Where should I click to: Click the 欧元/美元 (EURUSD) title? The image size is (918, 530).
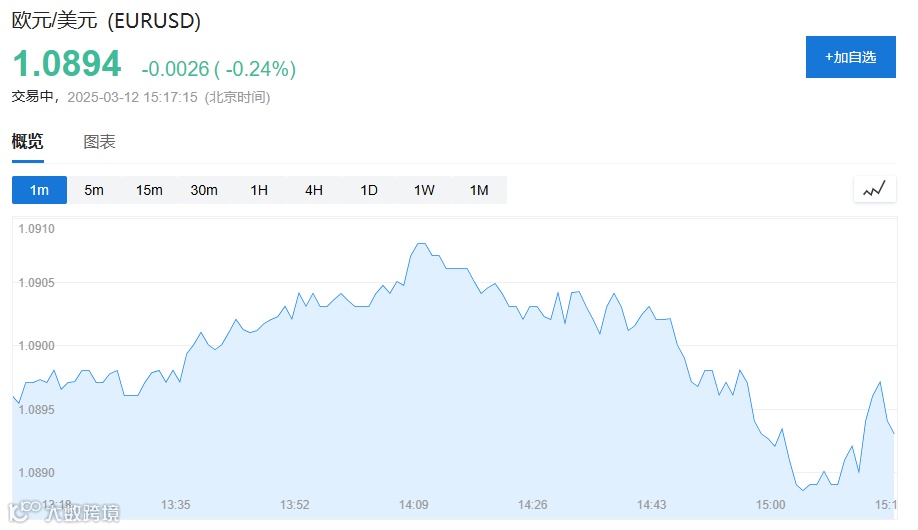point(106,21)
